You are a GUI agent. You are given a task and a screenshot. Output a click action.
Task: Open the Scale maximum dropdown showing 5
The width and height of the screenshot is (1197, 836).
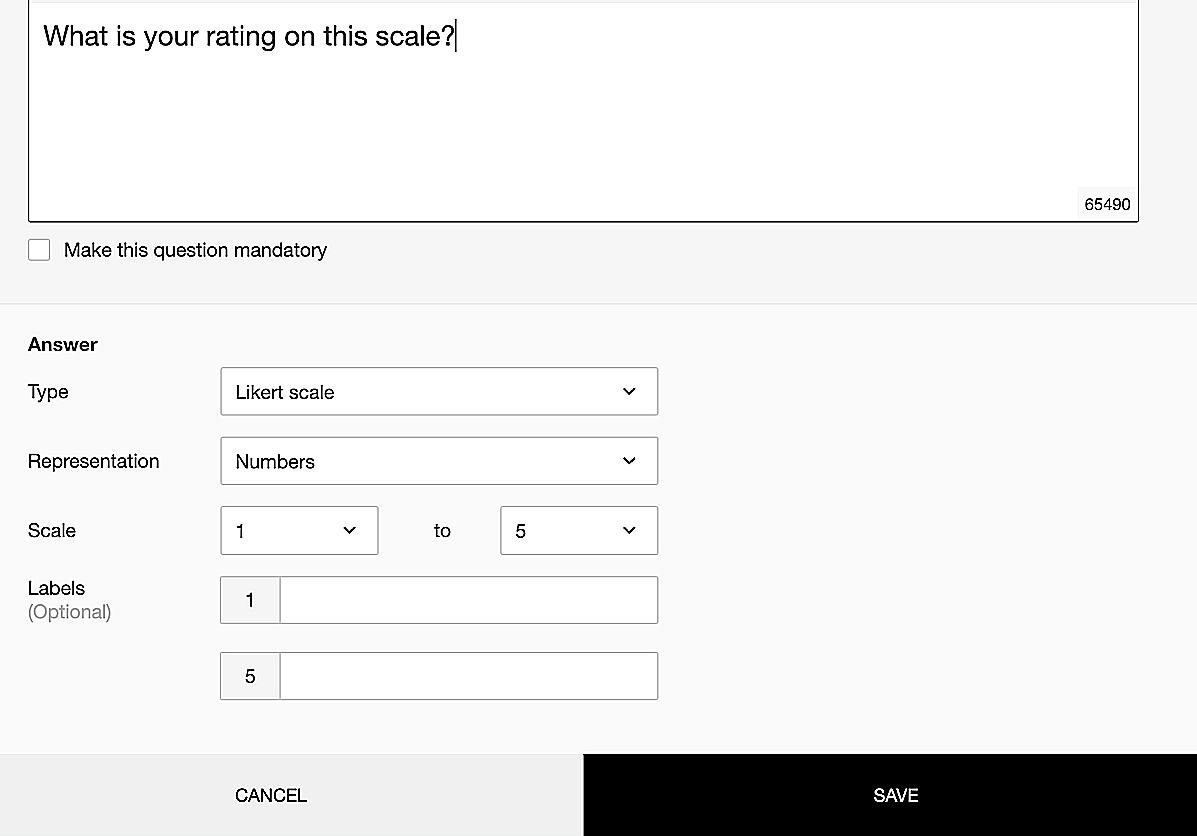click(578, 531)
